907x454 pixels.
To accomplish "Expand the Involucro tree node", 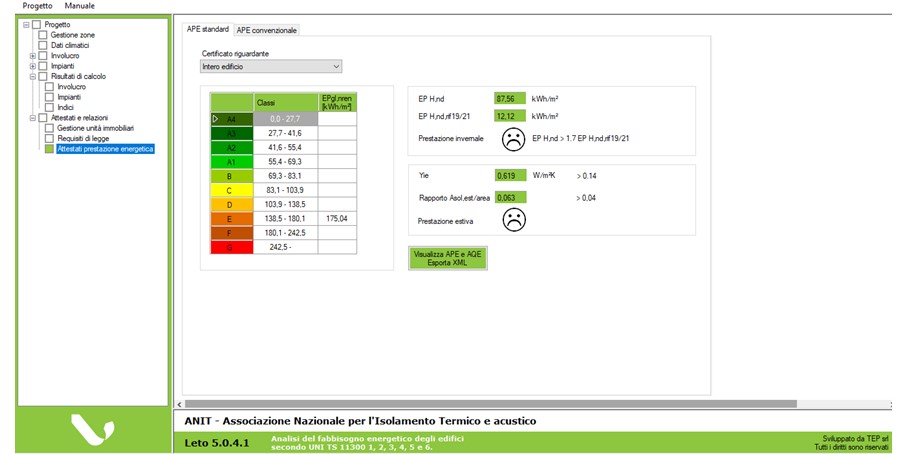I will tap(33, 56).
